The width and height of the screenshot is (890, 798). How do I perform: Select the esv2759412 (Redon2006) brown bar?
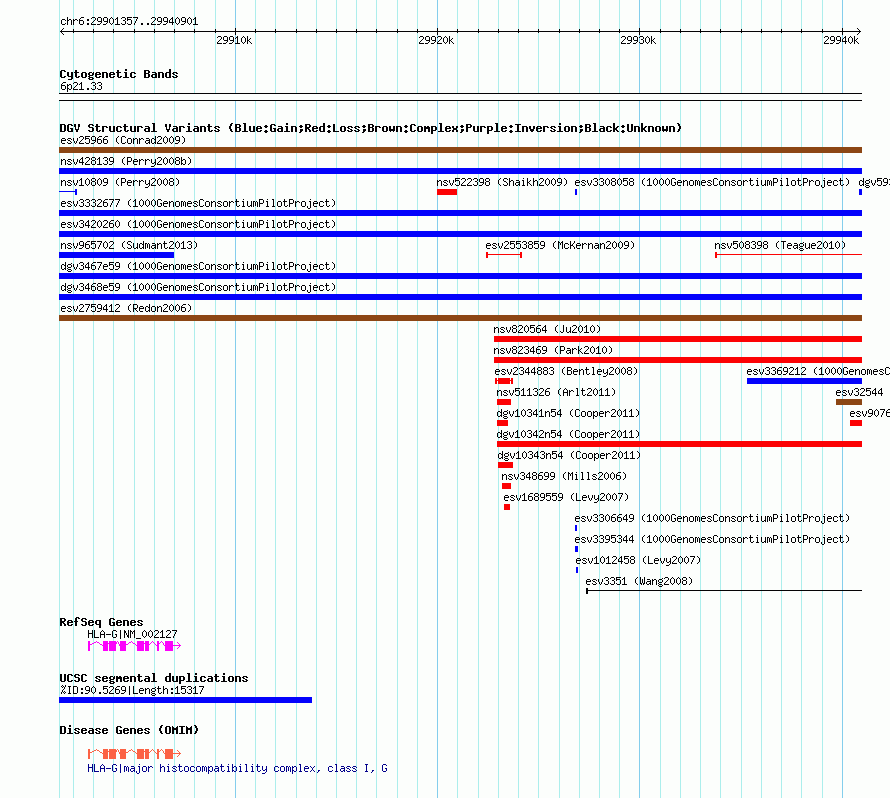point(460,318)
